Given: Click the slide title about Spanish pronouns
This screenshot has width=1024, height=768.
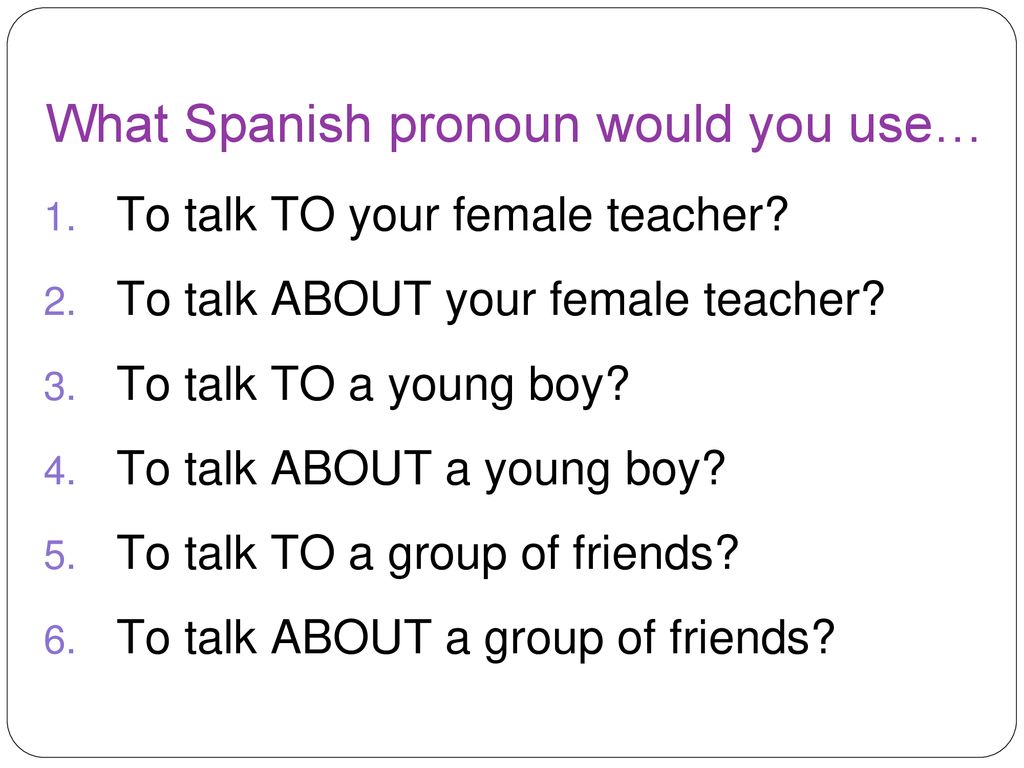Looking at the screenshot, I should (x=513, y=124).
